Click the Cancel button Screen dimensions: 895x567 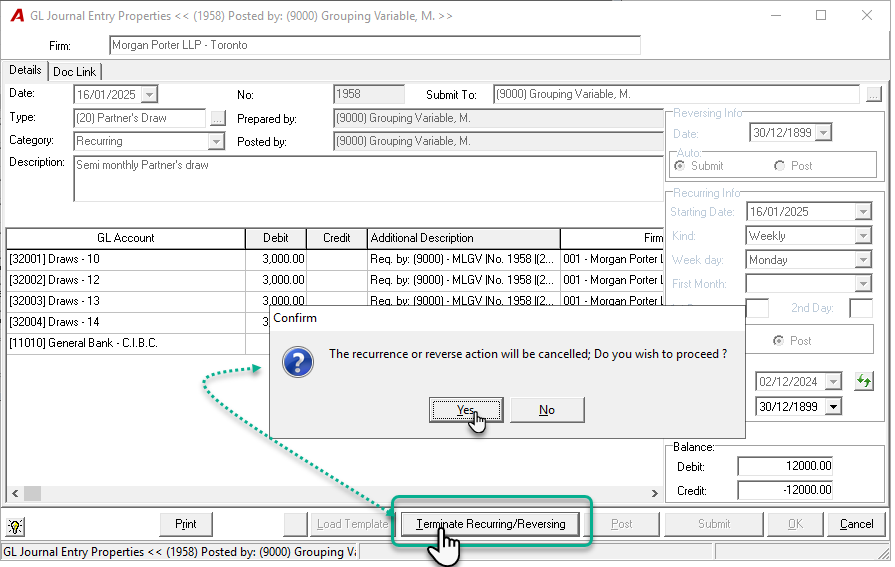pos(856,524)
